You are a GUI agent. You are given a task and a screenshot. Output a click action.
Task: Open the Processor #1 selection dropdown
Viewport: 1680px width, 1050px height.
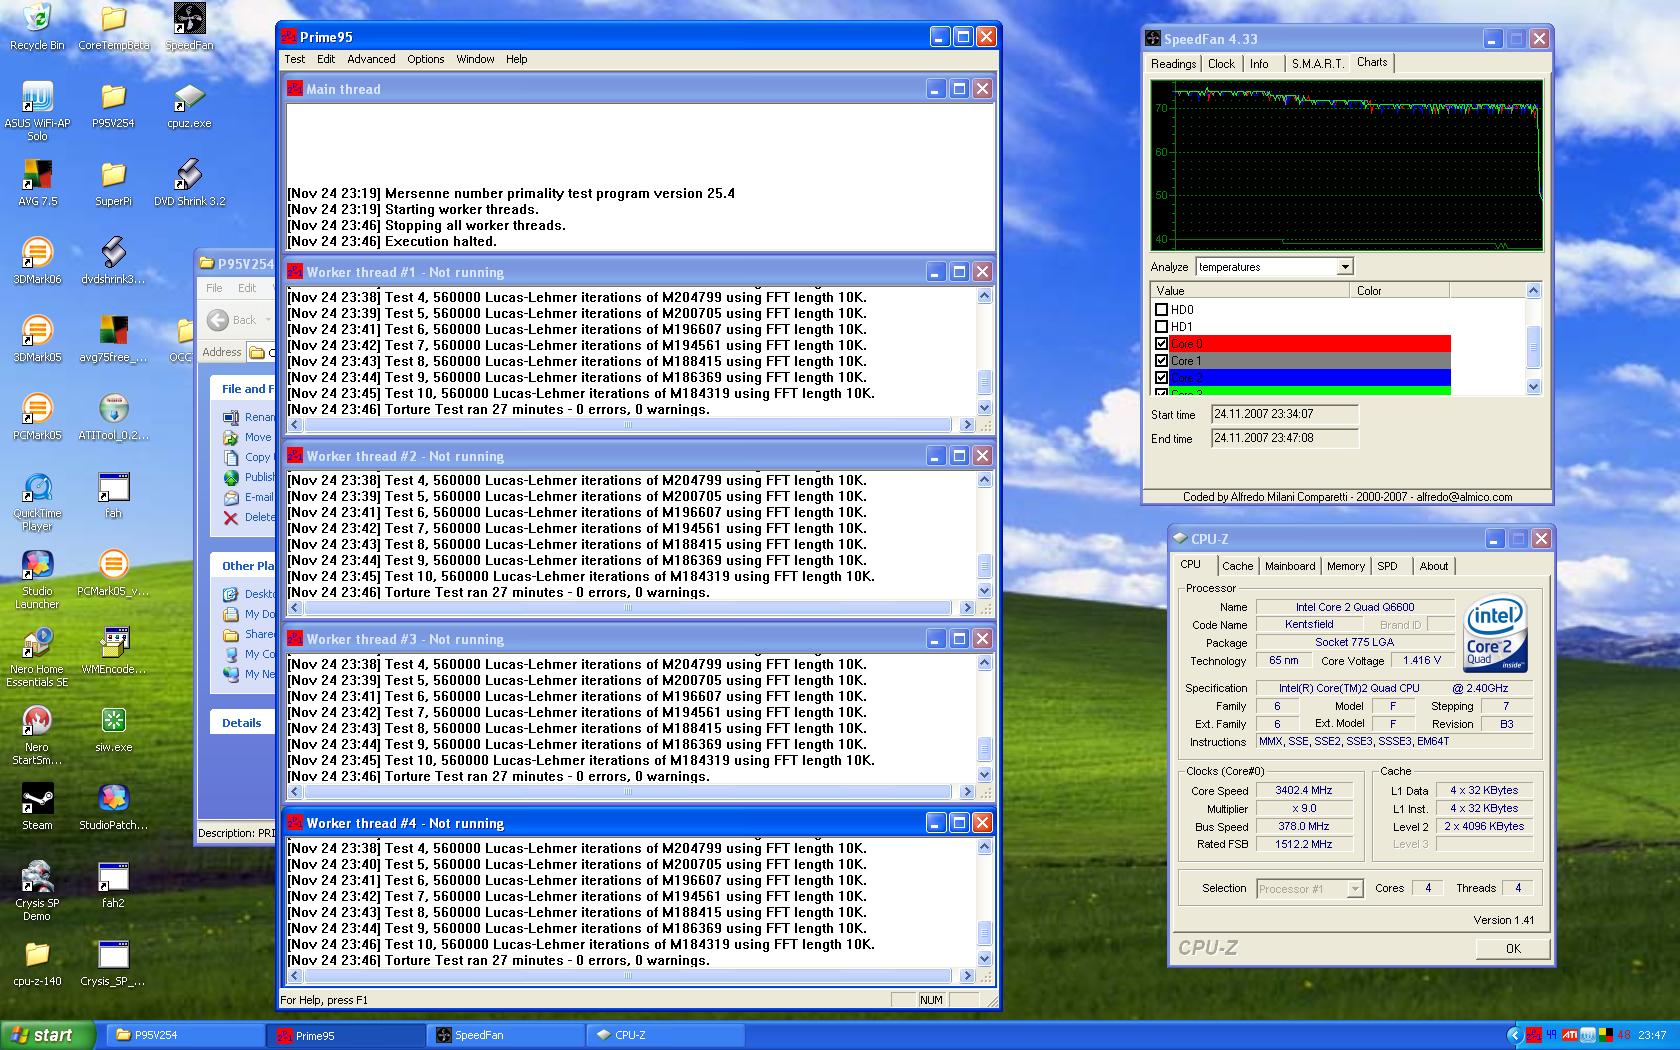pos(1309,888)
